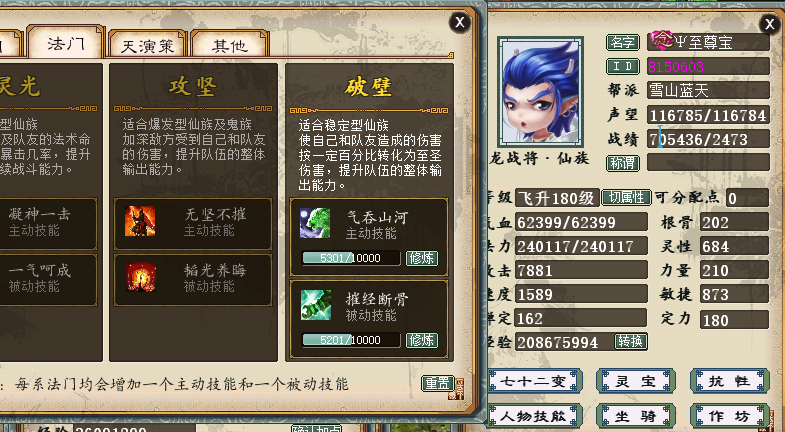Viewport: 785px width, 432px height.
Task: Click 修炼 button for 摧经断骨
Action: pos(422,340)
